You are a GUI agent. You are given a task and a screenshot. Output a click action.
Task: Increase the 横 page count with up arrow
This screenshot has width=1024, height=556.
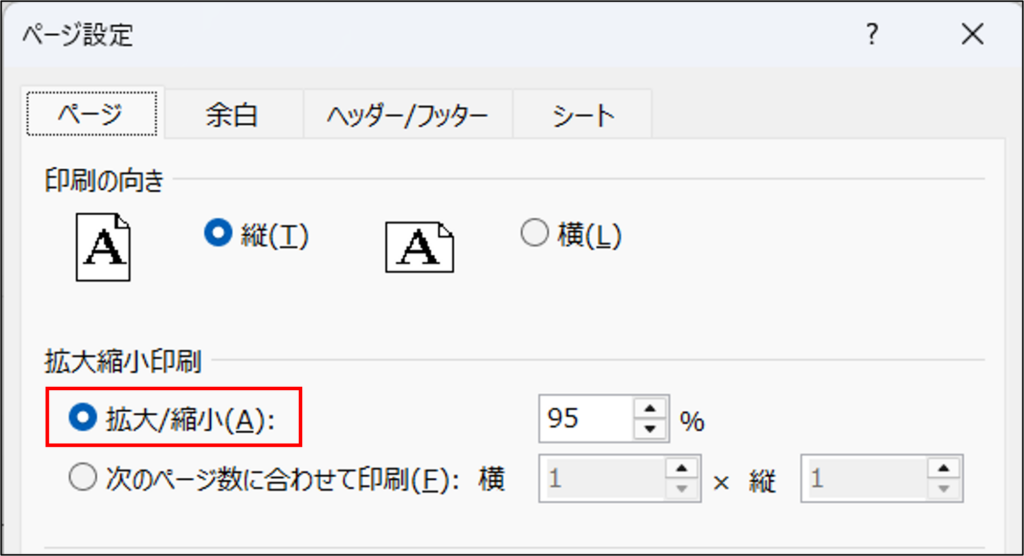point(682,468)
